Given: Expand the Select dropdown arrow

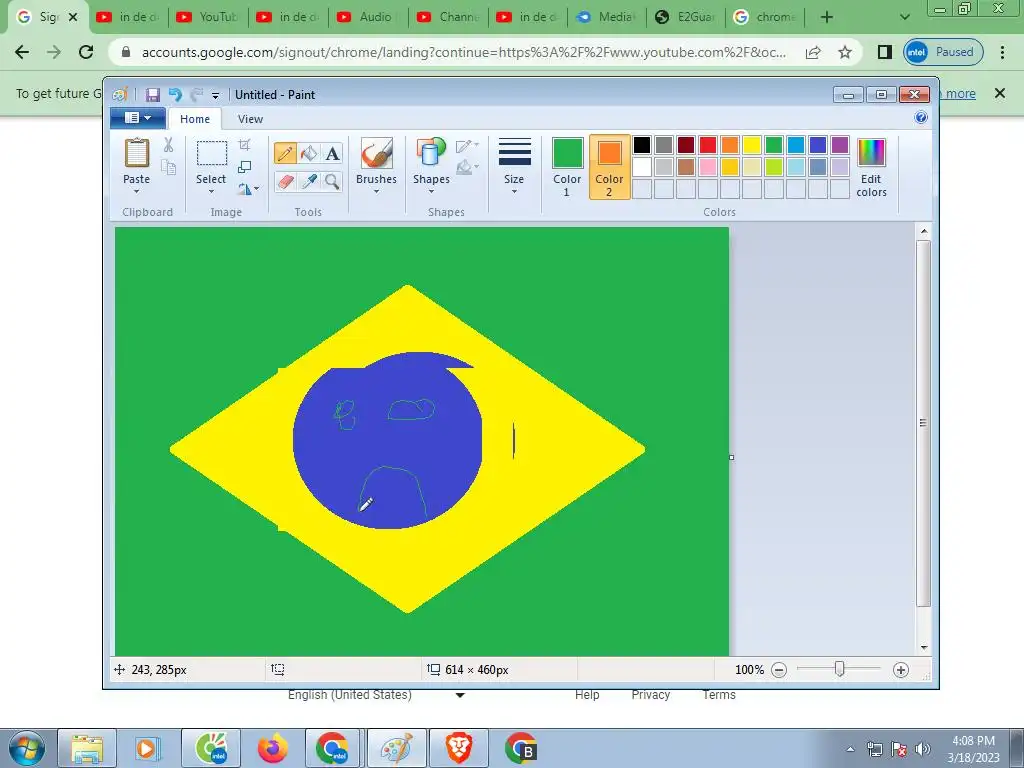Looking at the screenshot, I should [212, 192].
